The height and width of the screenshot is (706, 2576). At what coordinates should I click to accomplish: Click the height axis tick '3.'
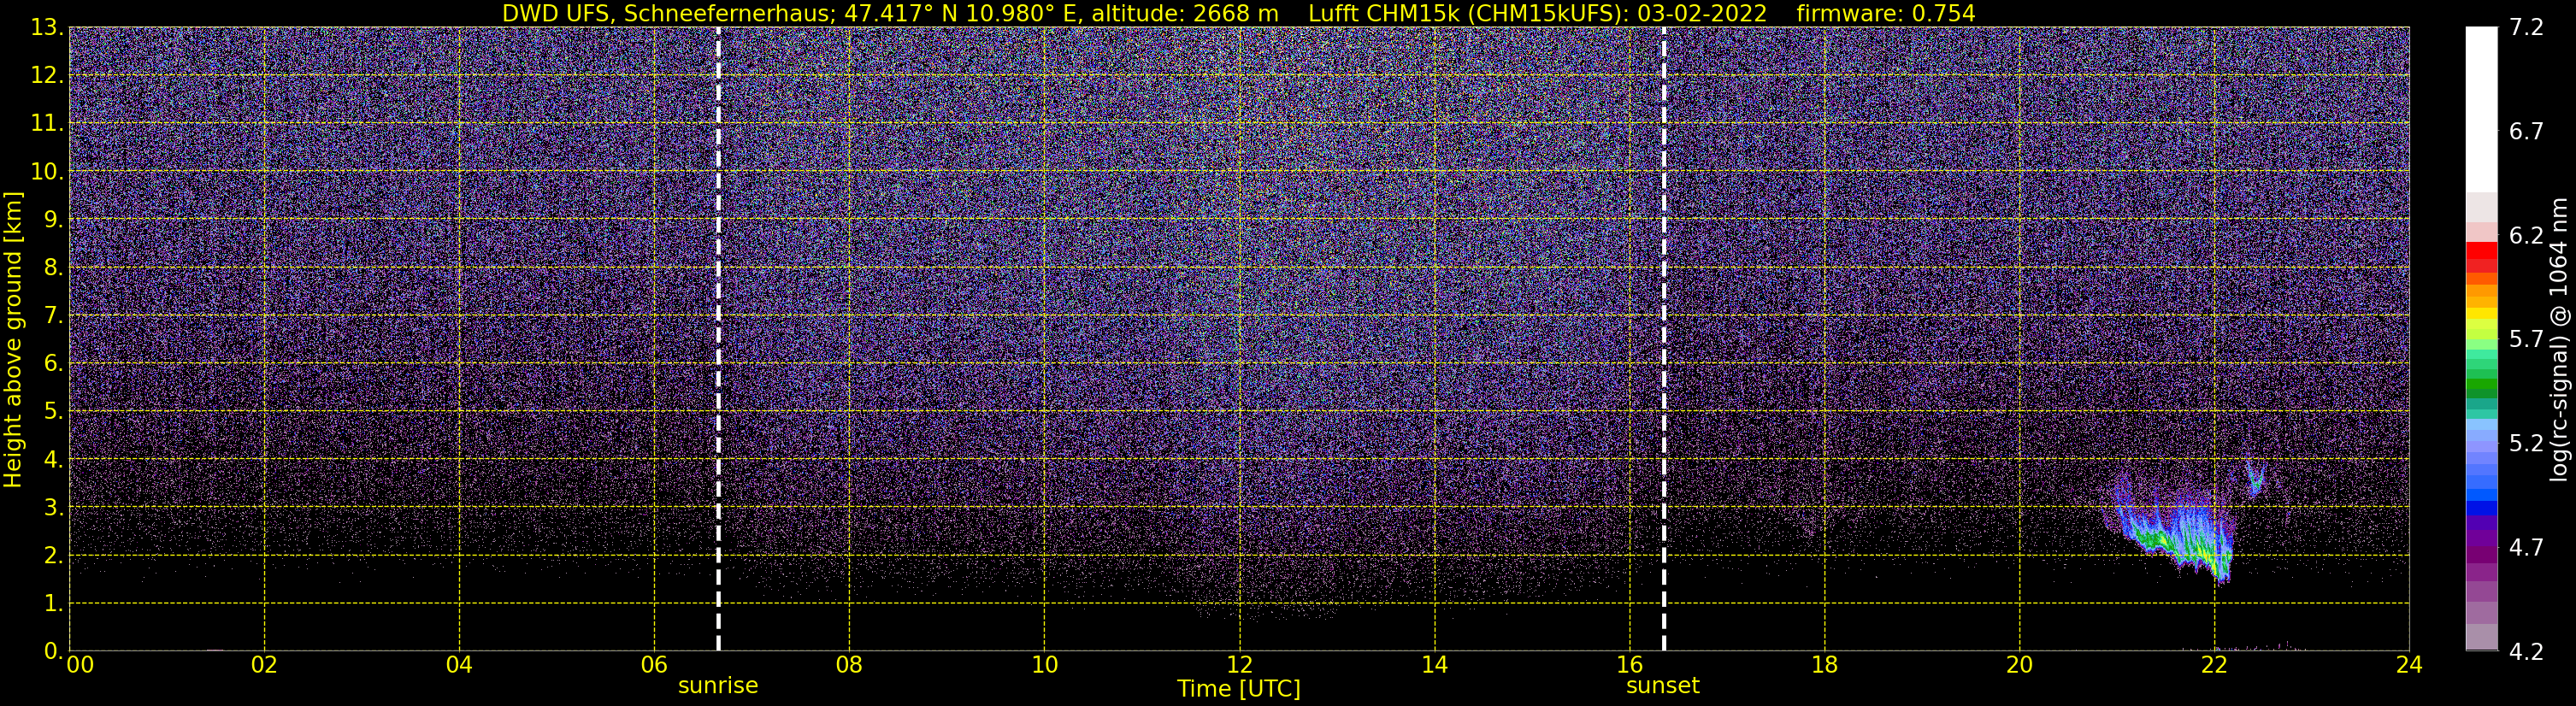coord(52,507)
